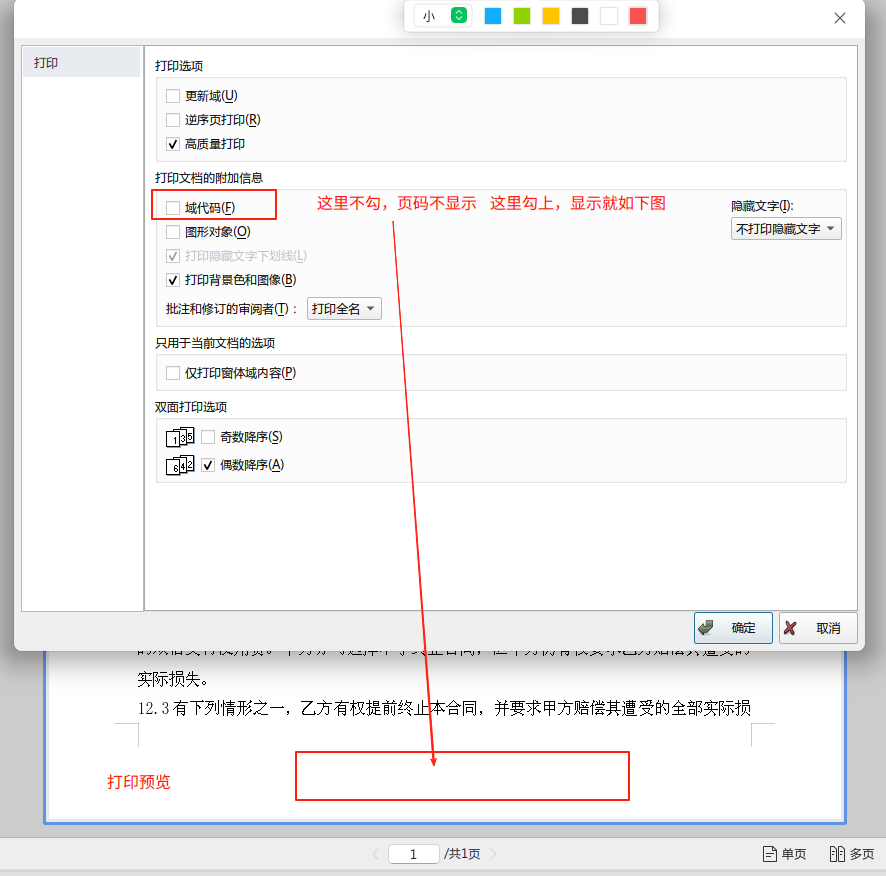Cancel the dialog with 取消 button
Image resolution: width=886 pixels, height=876 pixels.
click(x=818, y=628)
